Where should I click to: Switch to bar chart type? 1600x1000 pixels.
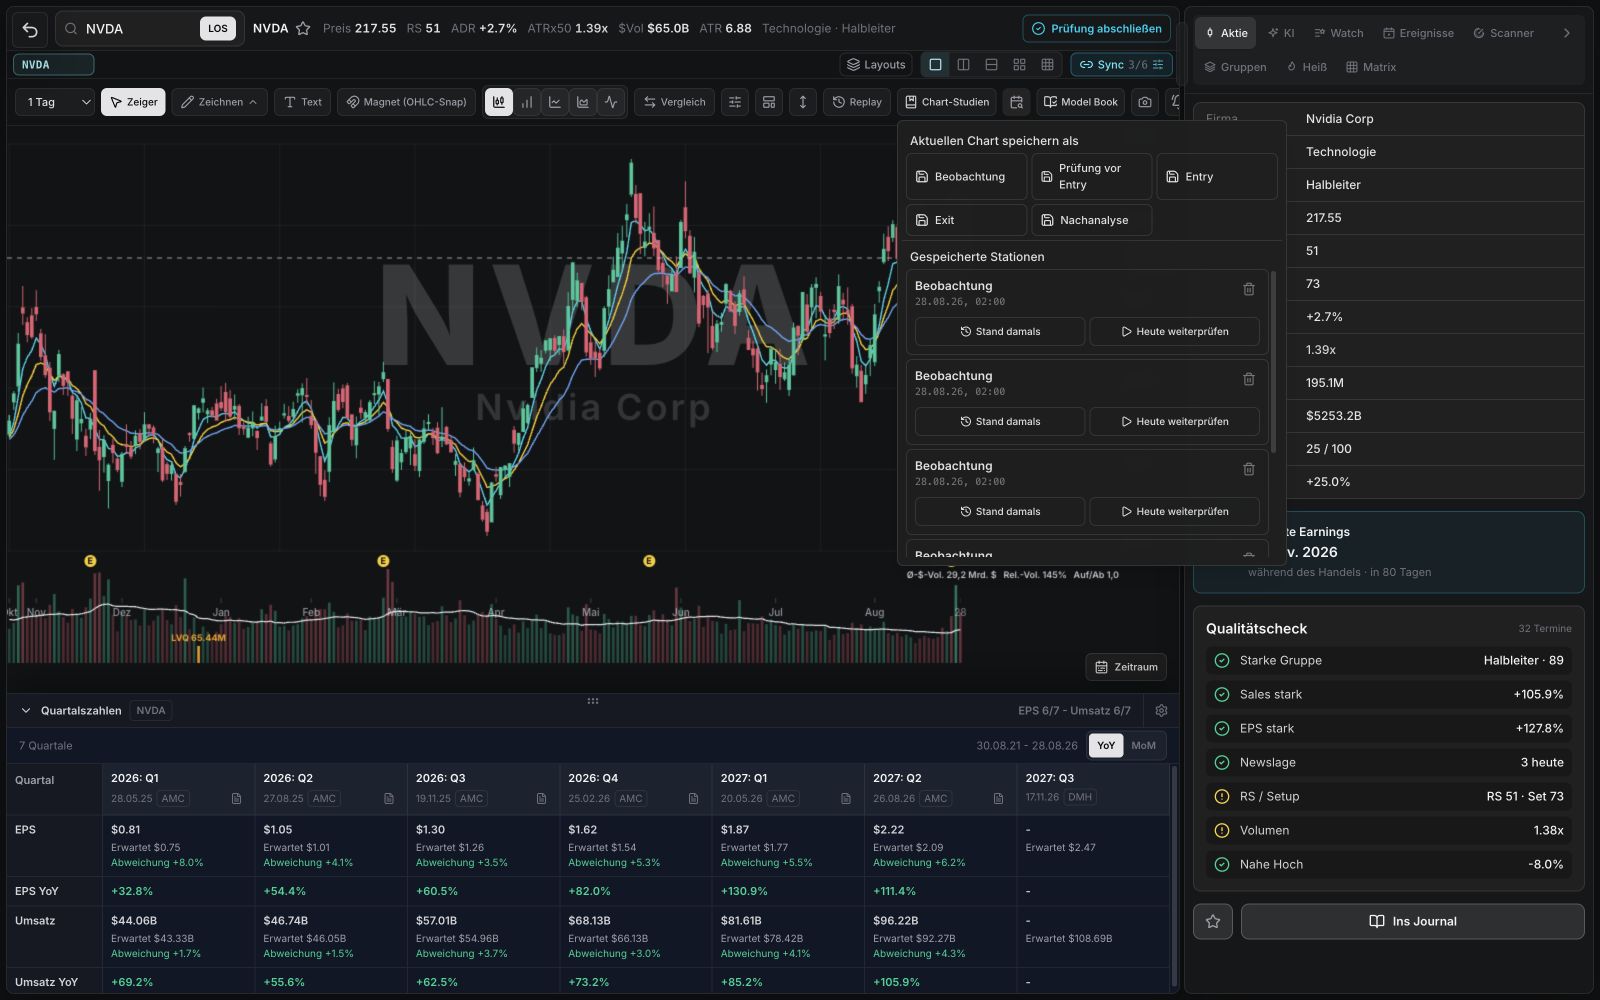526,102
